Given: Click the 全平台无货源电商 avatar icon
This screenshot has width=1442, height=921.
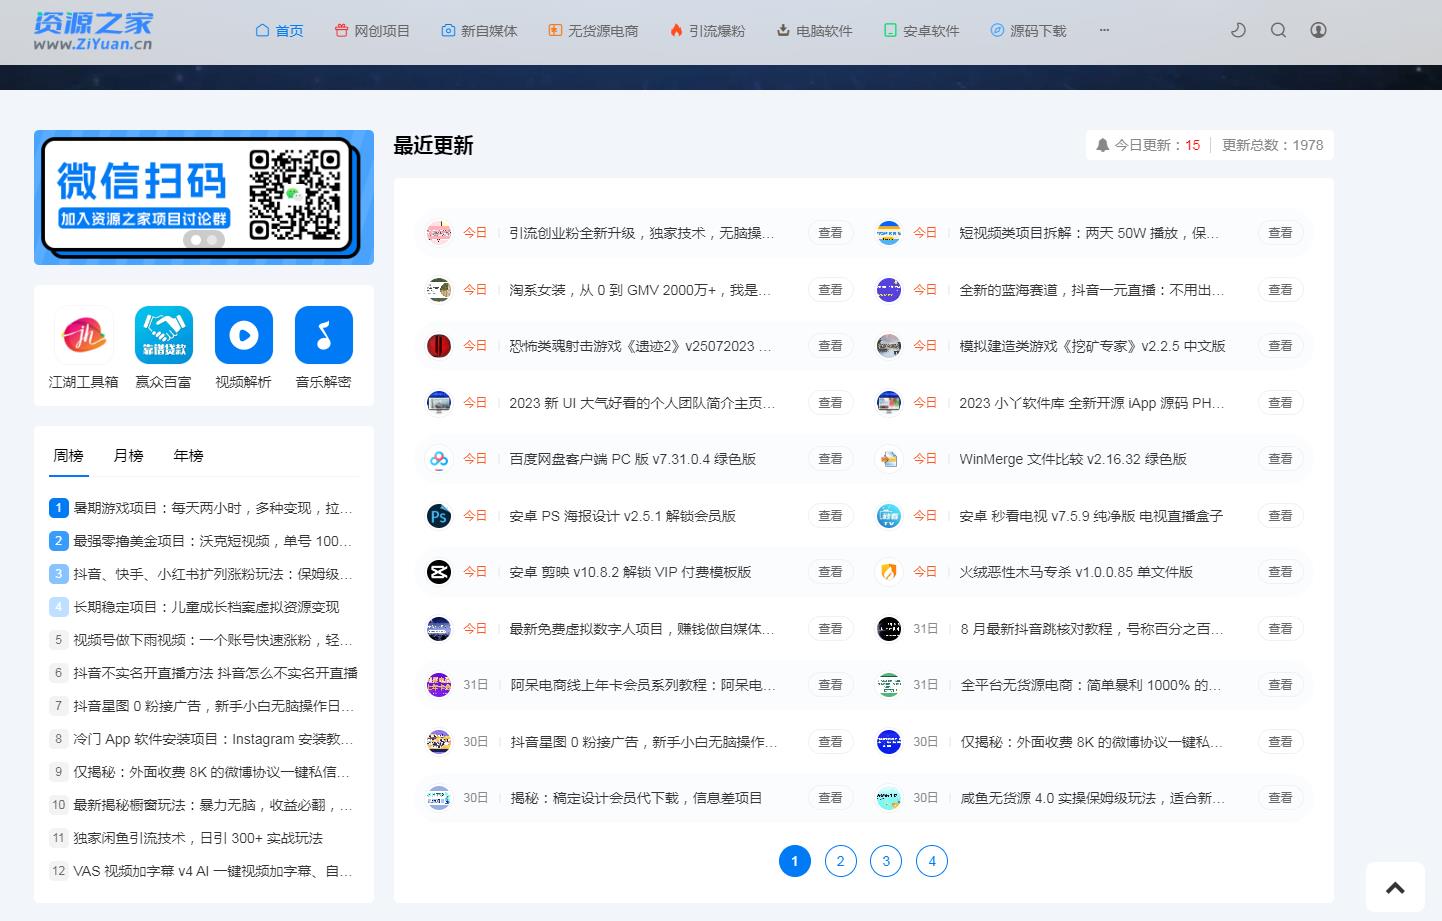Looking at the screenshot, I should pyautogui.click(x=888, y=685).
